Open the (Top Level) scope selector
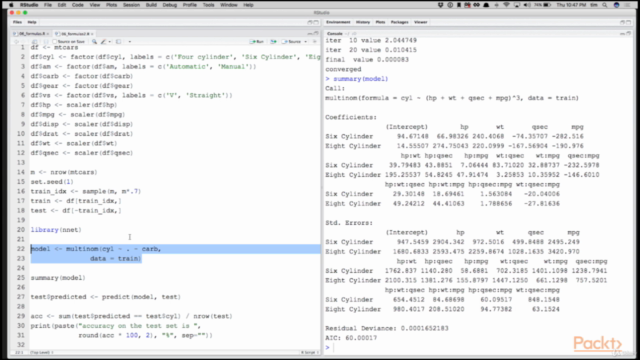Screen dimensions: 640x360 click(42, 352)
